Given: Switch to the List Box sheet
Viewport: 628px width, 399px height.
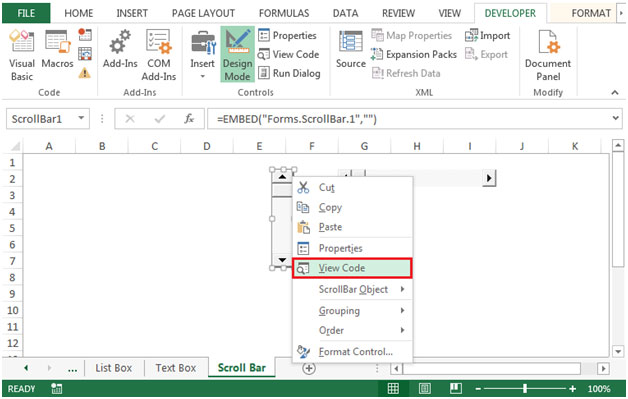Looking at the screenshot, I should [114, 368].
